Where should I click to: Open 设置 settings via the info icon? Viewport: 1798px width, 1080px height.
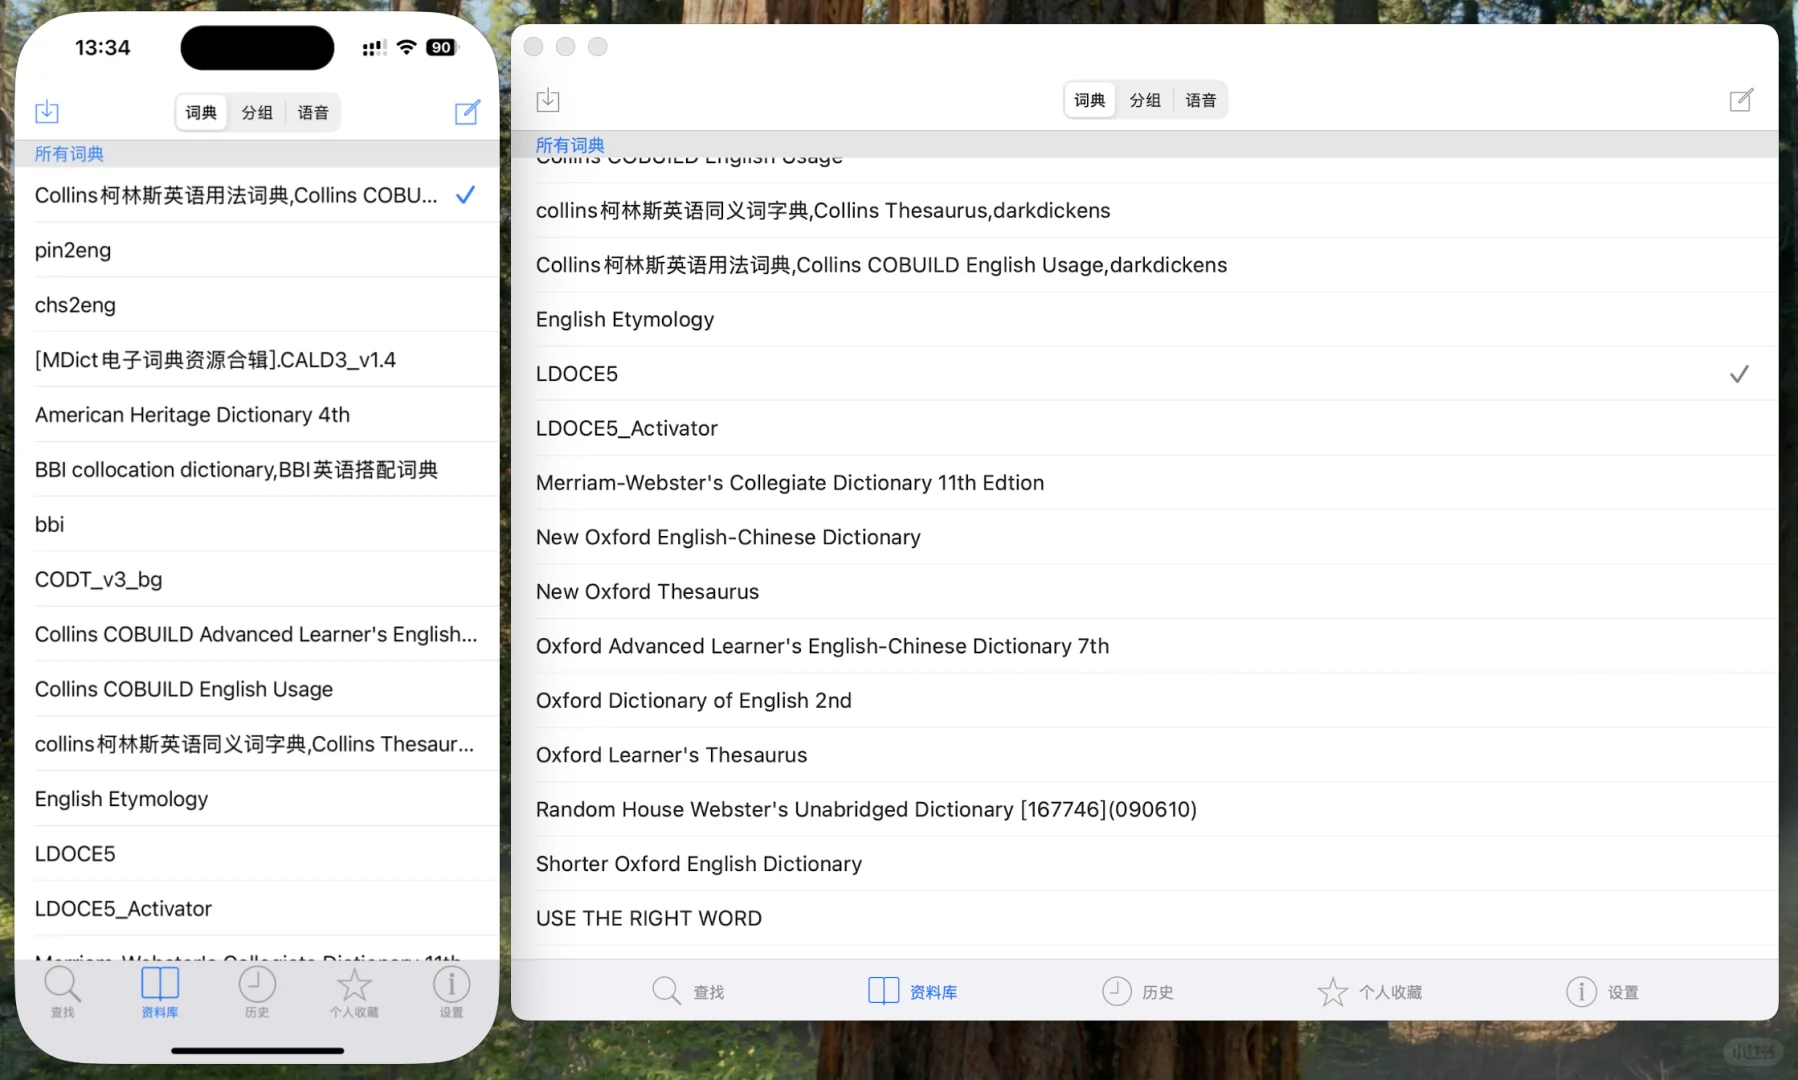[451, 986]
